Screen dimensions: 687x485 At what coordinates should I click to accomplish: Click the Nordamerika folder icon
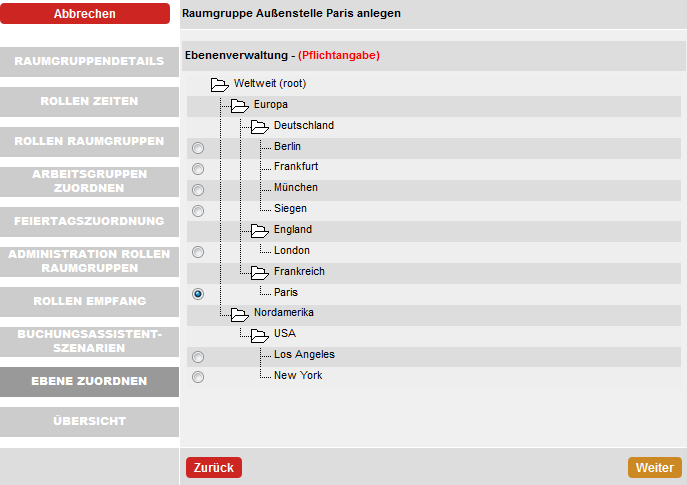(240, 314)
